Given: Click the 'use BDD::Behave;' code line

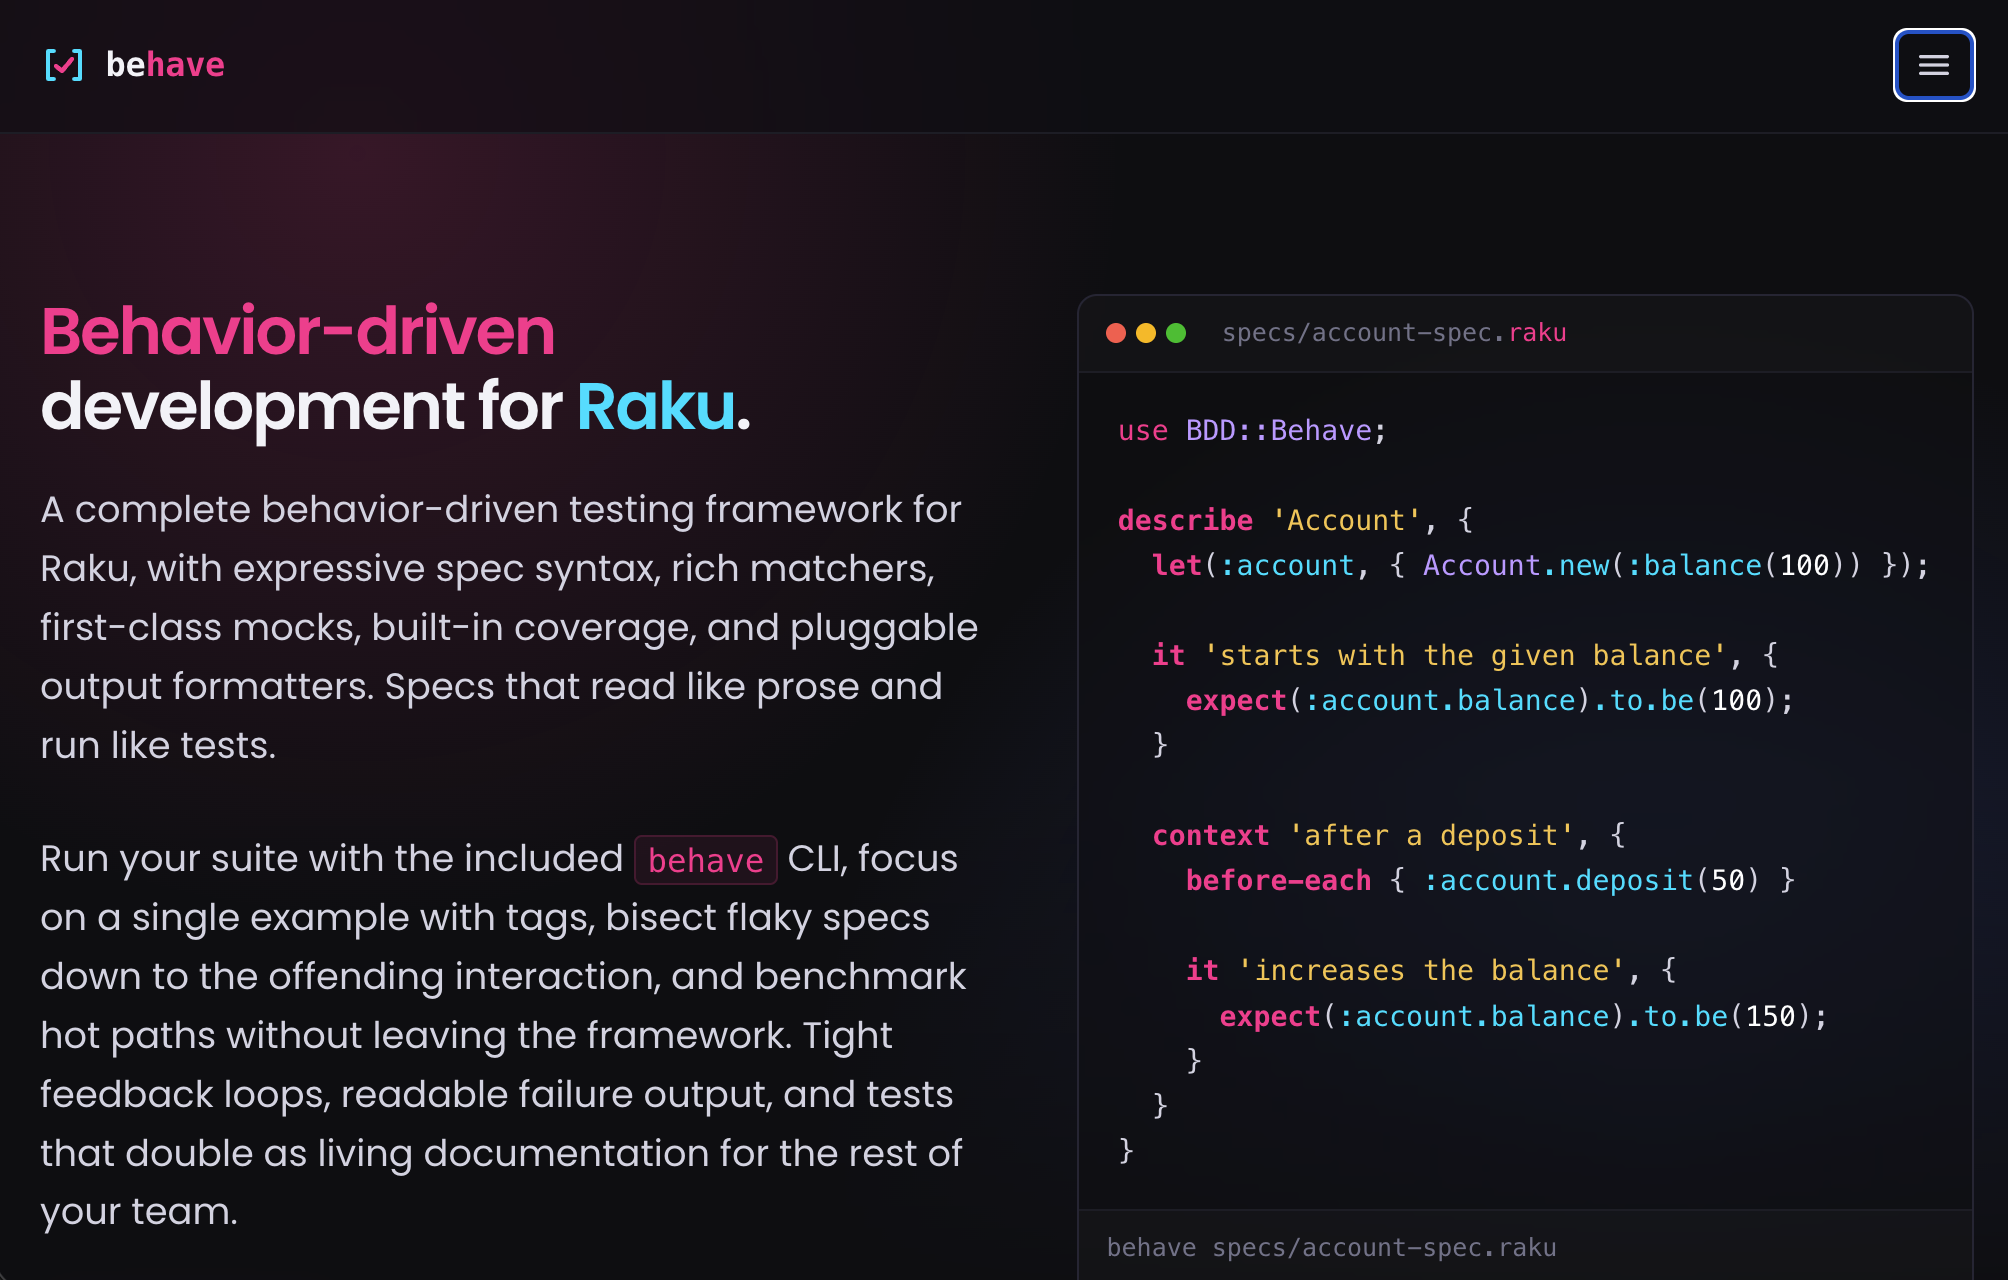Looking at the screenshot, I should point(1252,431).
